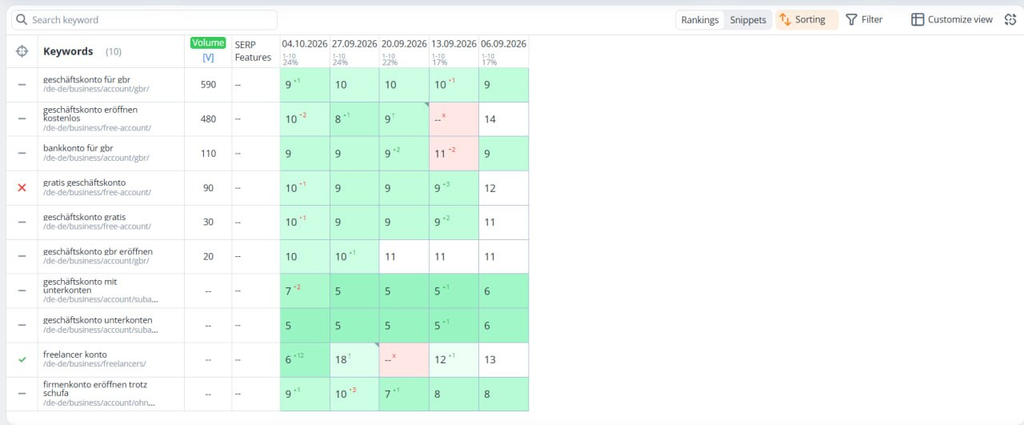
Task: Click the 04.10.2026 date column header
Action: 305,44
